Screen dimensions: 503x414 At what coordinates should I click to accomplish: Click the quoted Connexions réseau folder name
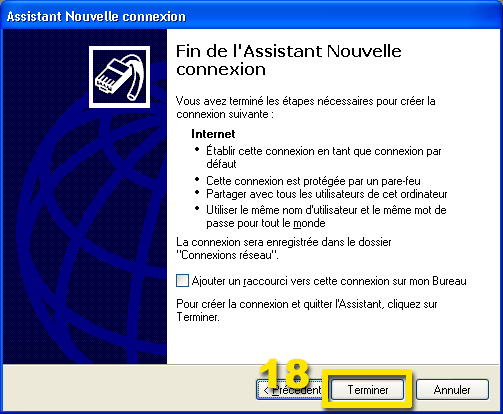(x=227, y=255)
